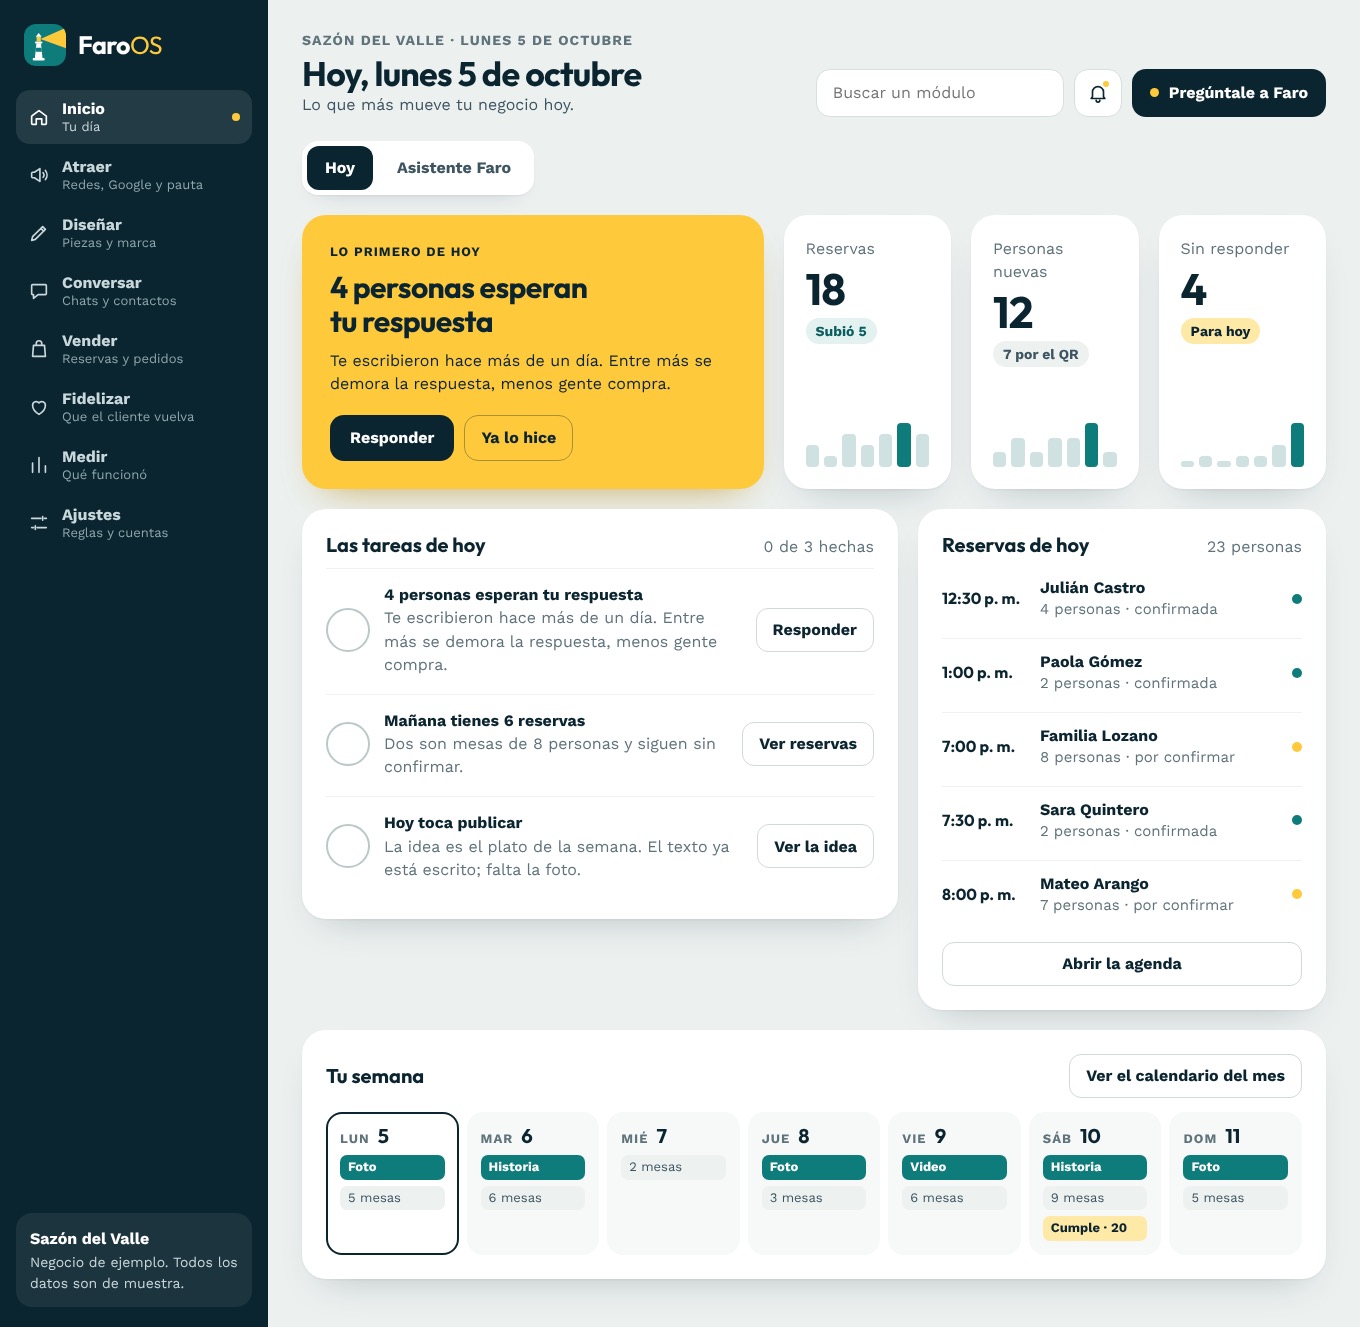This screenshot has height=1327, width=1360.
Task: Click the Medir bar chart icon
Action: click(x=39, y=465)
